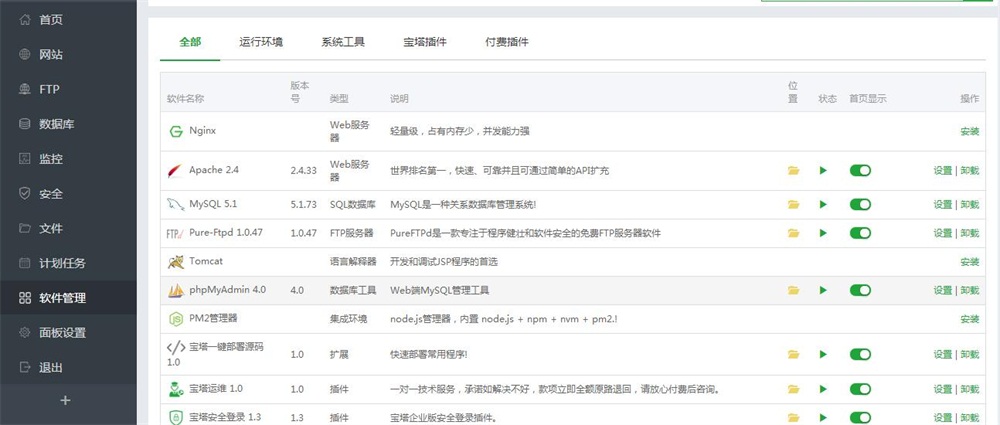Click the MySQL version 5.1.73 text
This screenshot has width=1000, height=425.
click(304, 204)
